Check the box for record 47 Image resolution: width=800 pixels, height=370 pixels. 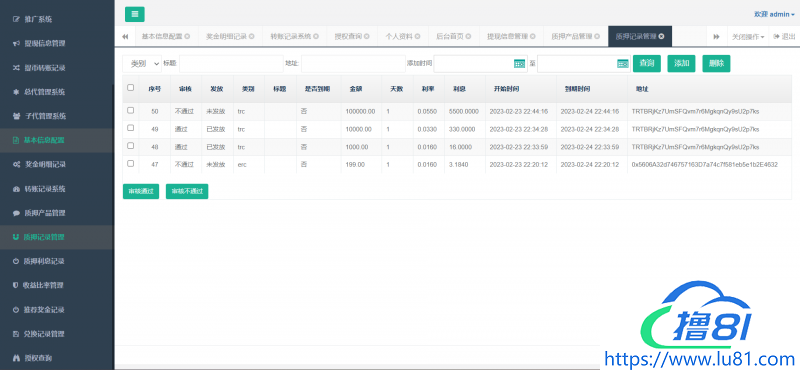(131, 163)
